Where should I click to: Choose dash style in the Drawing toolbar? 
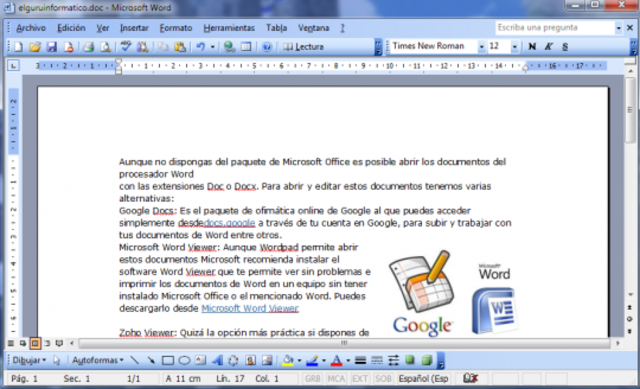click(x=377, y=360)
